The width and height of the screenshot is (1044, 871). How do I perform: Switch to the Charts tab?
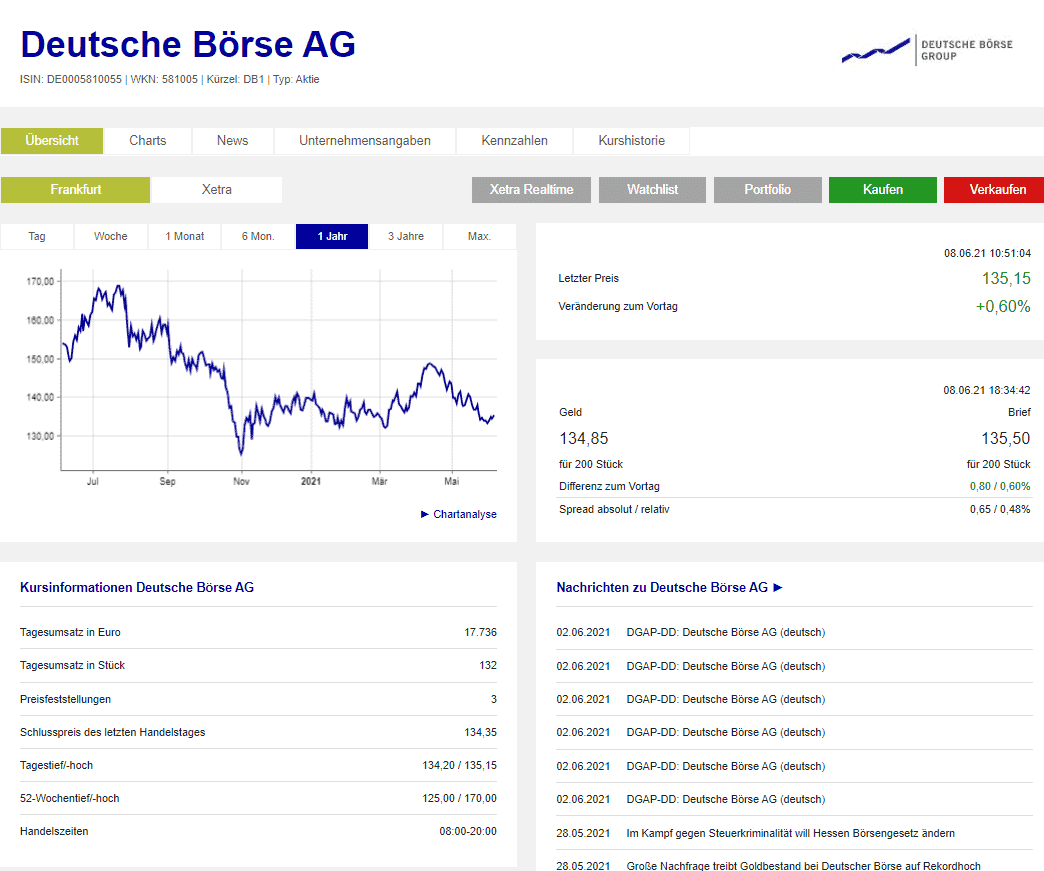pyautogui.click(x=148, y=141)
